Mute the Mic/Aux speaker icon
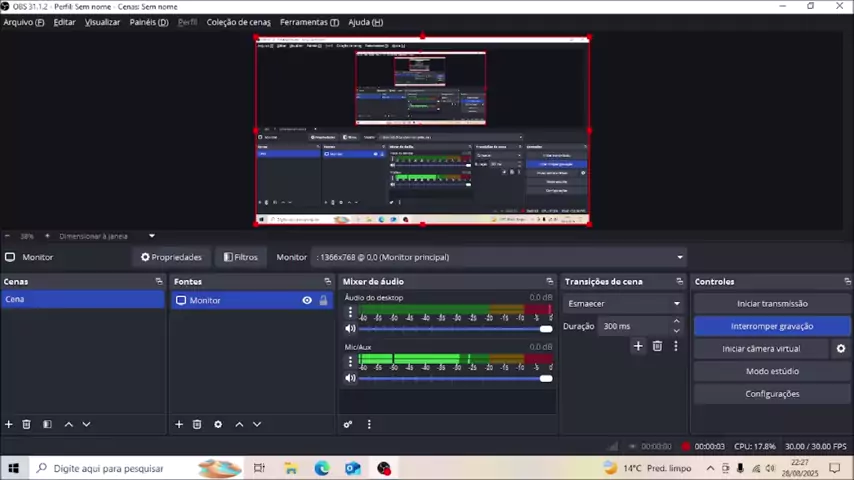Viewport: 854px width, 480px height. tap(350, 378)
